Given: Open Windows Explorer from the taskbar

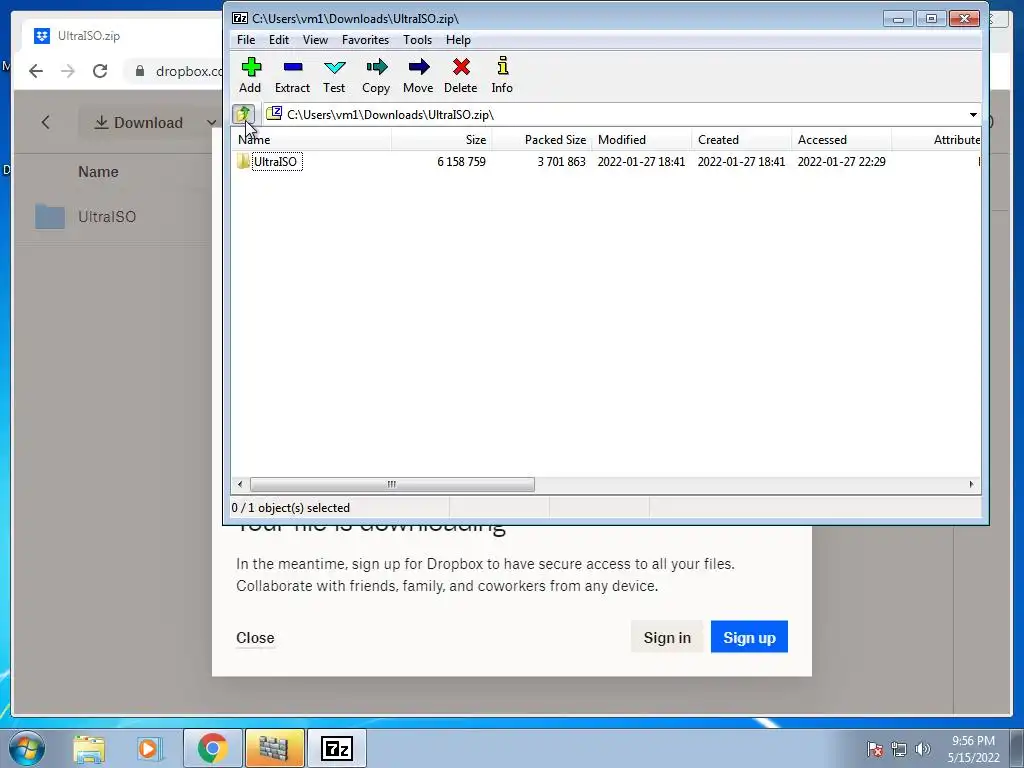Looking at the screenshot, I should pos(89,748).
